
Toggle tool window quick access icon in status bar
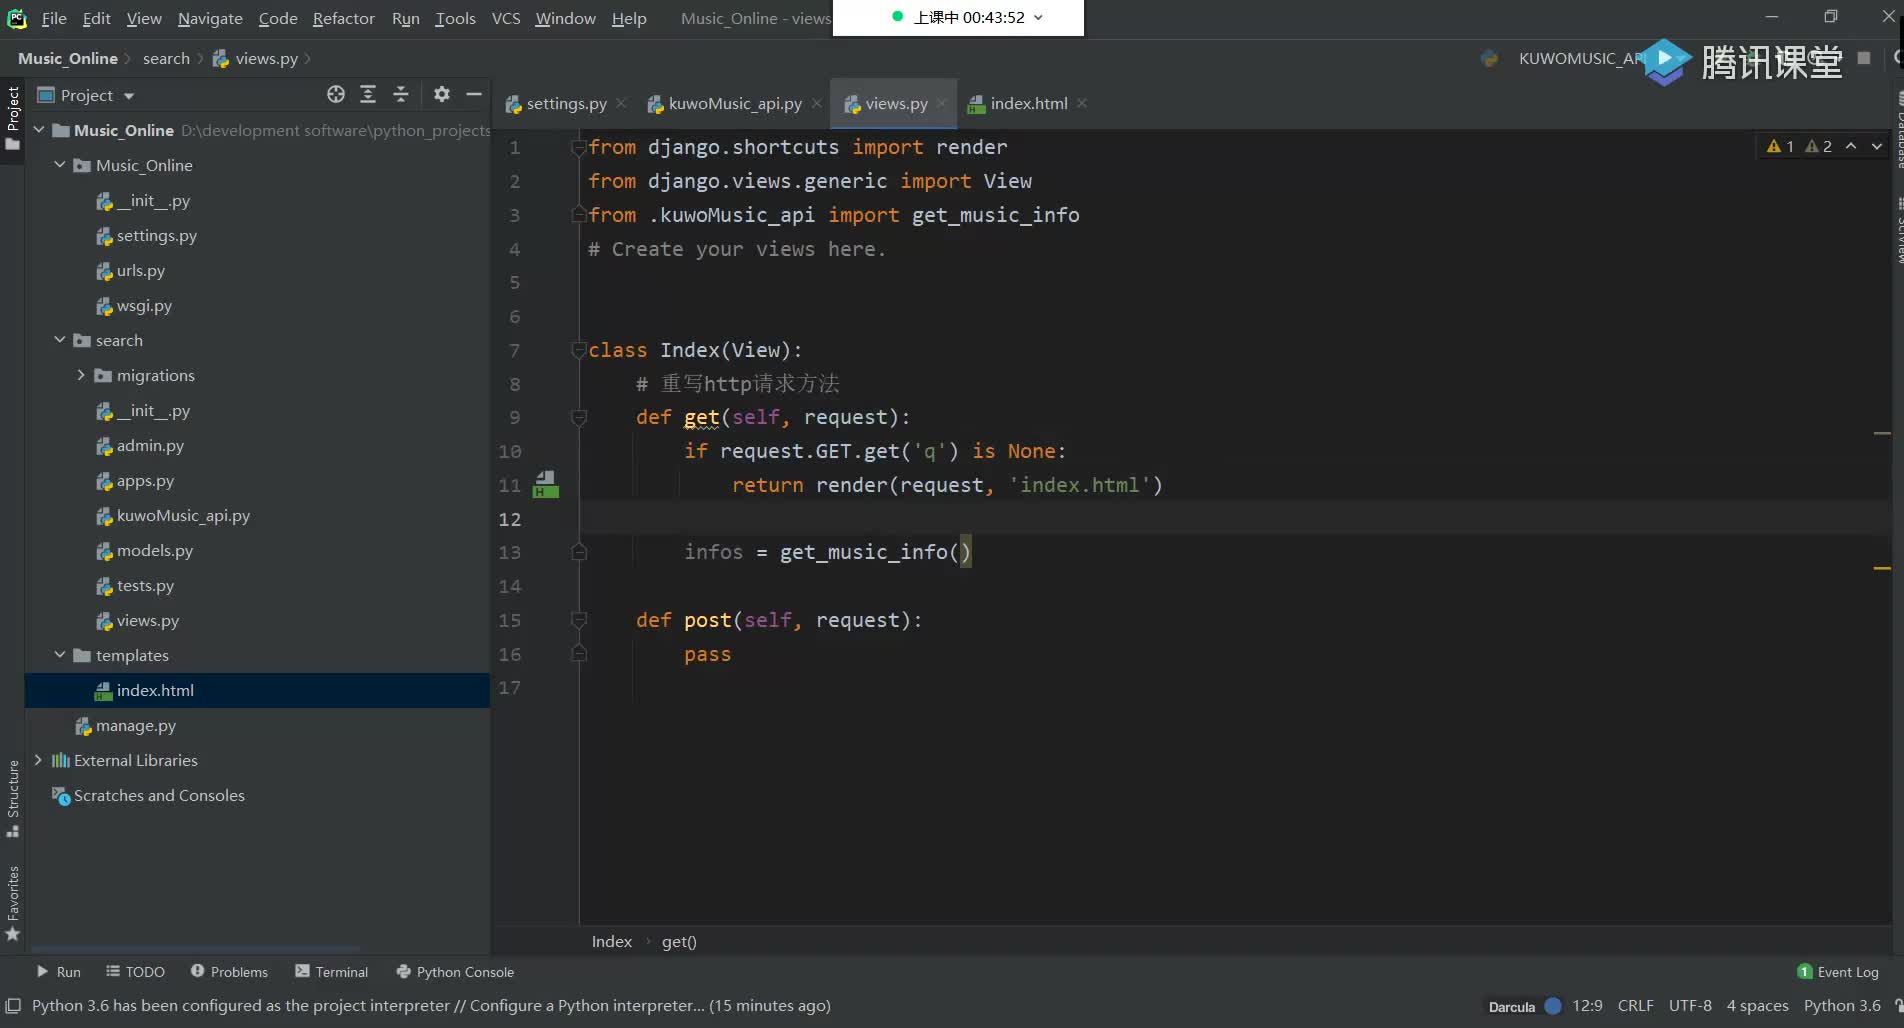(13, 1006)
